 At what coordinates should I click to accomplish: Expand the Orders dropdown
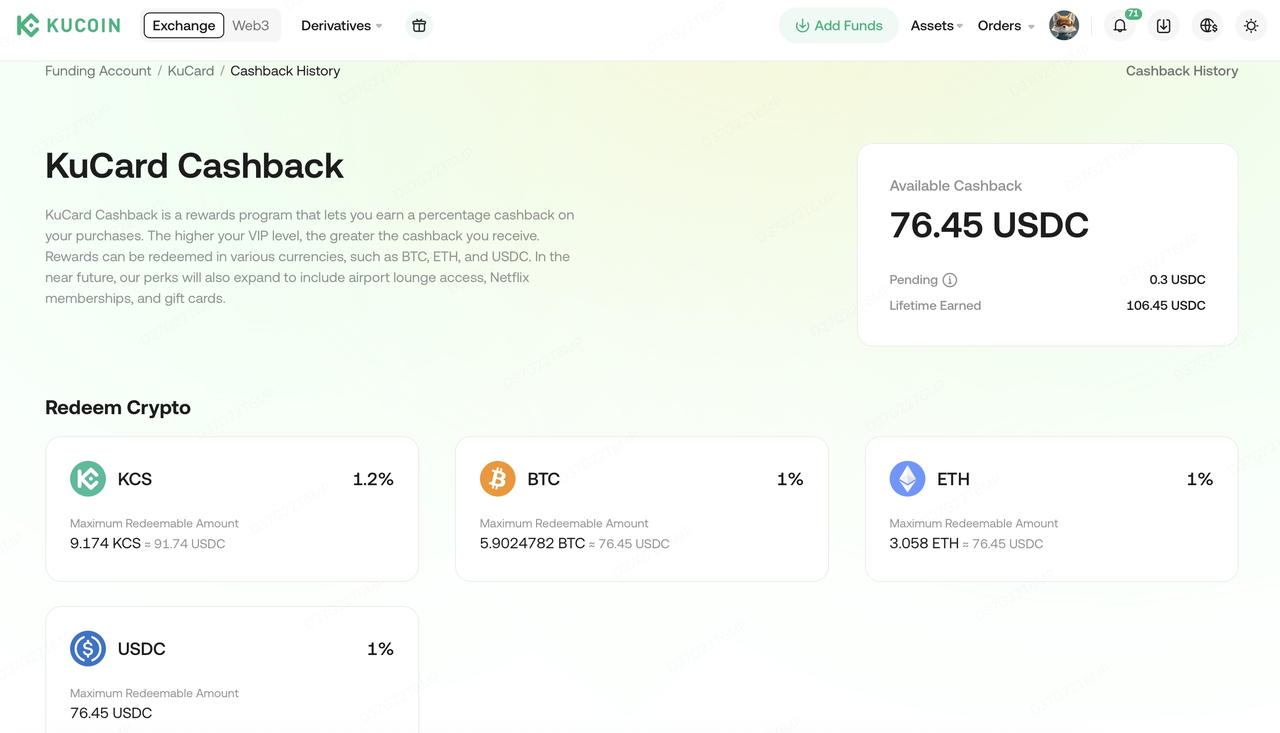click(x=1005, y=26)
